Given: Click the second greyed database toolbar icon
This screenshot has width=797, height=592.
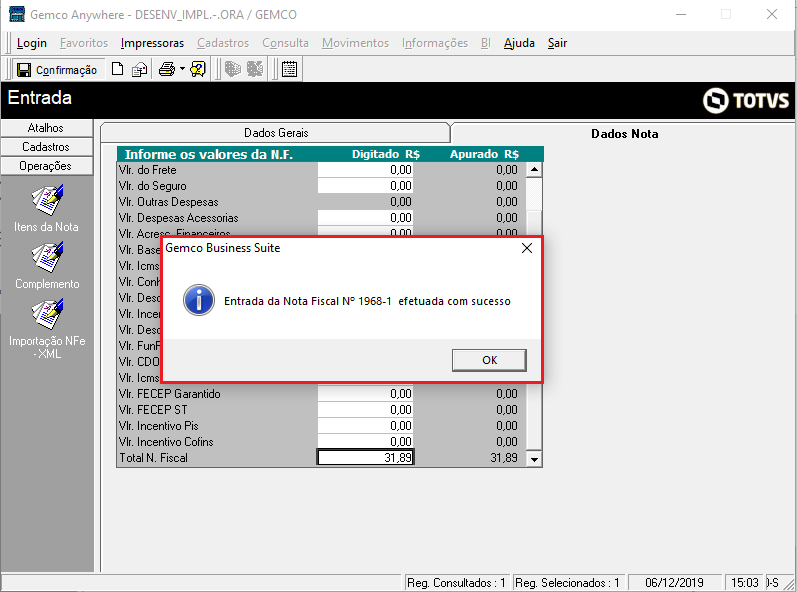Looking at the screenshot, I should tap(255, 69).
